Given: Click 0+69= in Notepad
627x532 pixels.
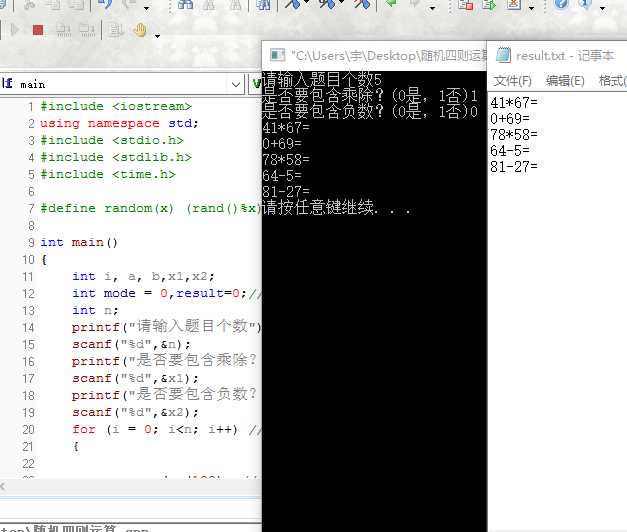Looking at the screenshot, I should [510, 119].
